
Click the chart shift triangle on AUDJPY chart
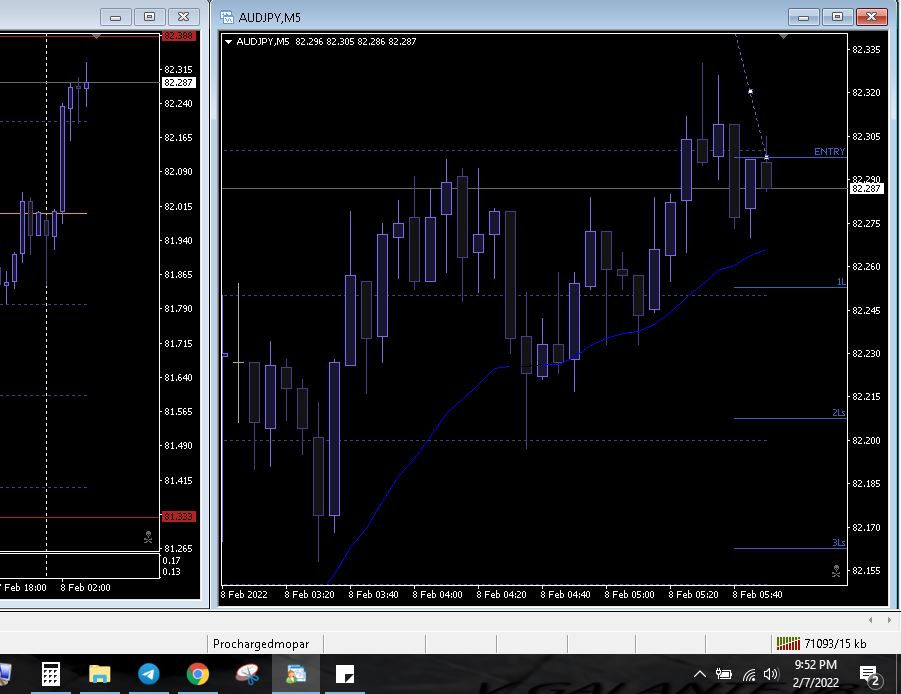click(784, 36)
